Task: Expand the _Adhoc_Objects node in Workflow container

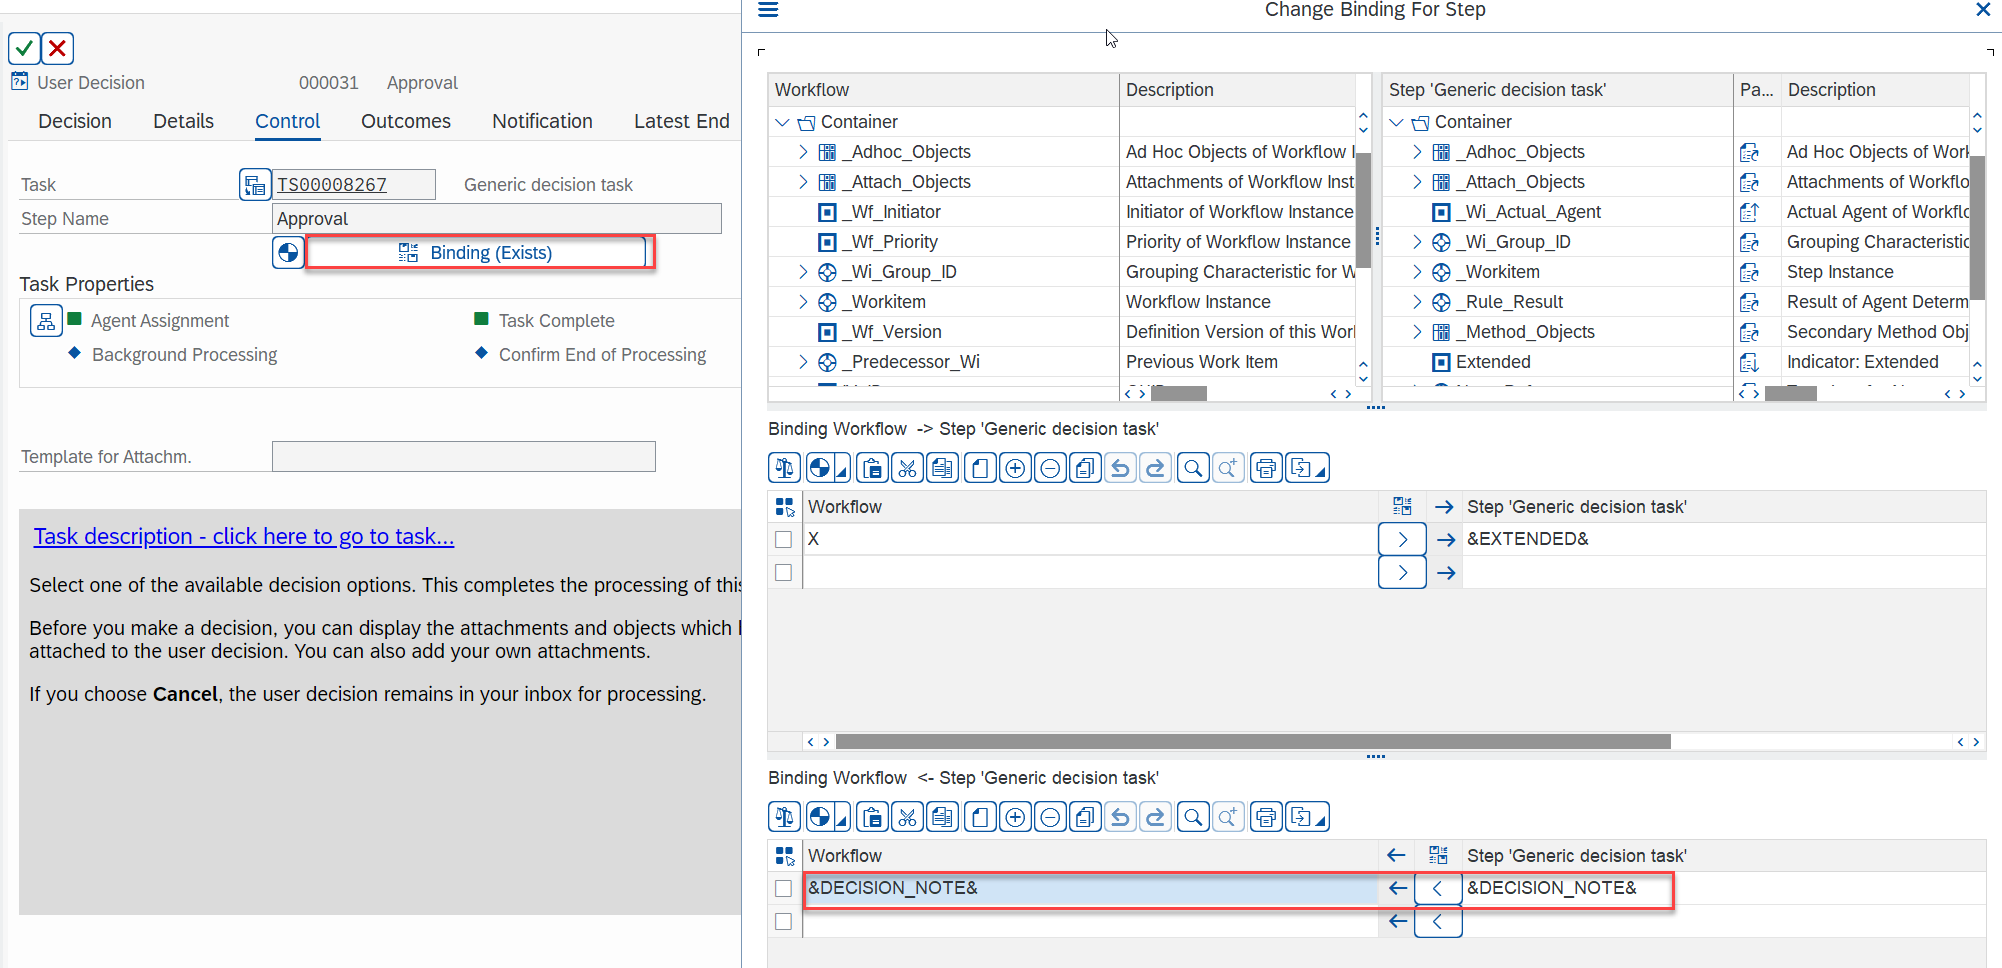Action: (x=802, y=151)
